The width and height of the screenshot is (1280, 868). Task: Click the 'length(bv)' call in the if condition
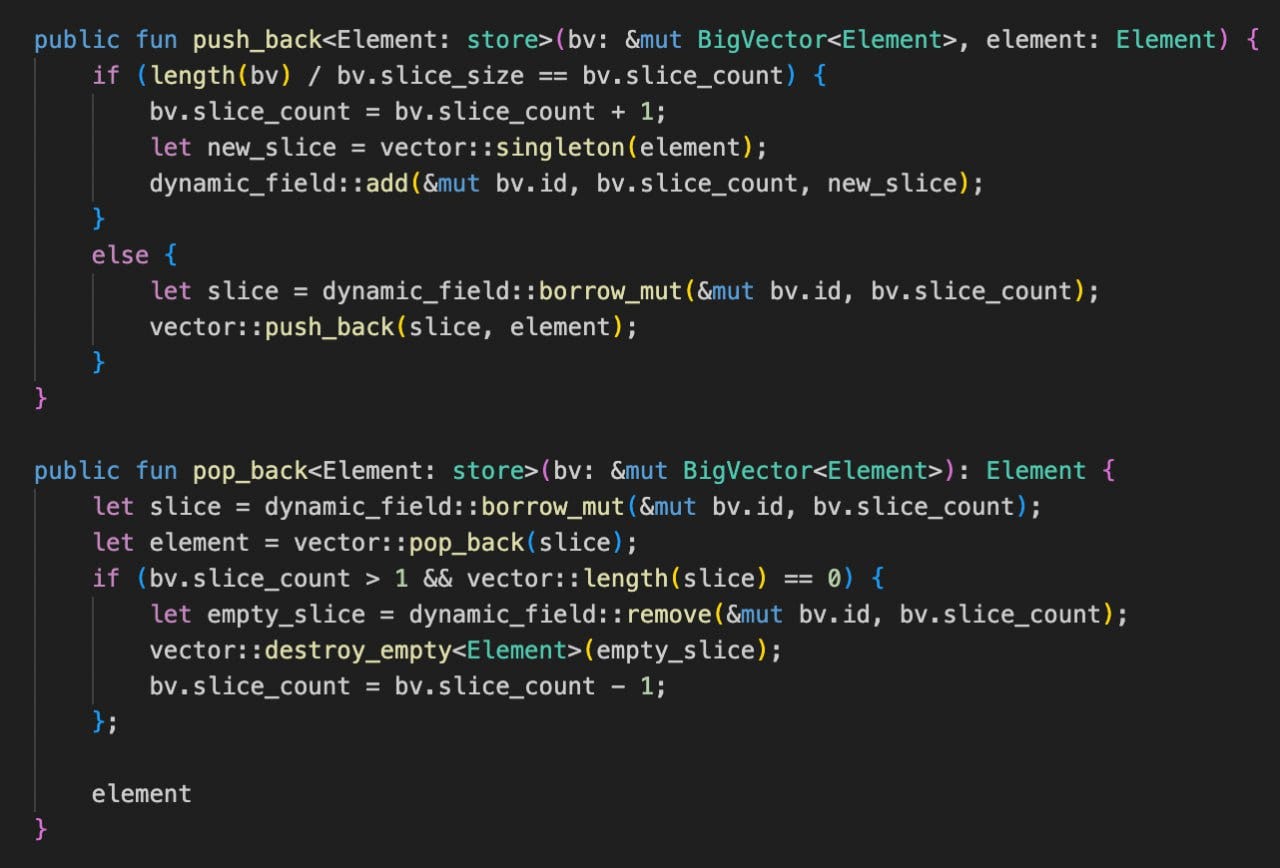tap(221, 76)
